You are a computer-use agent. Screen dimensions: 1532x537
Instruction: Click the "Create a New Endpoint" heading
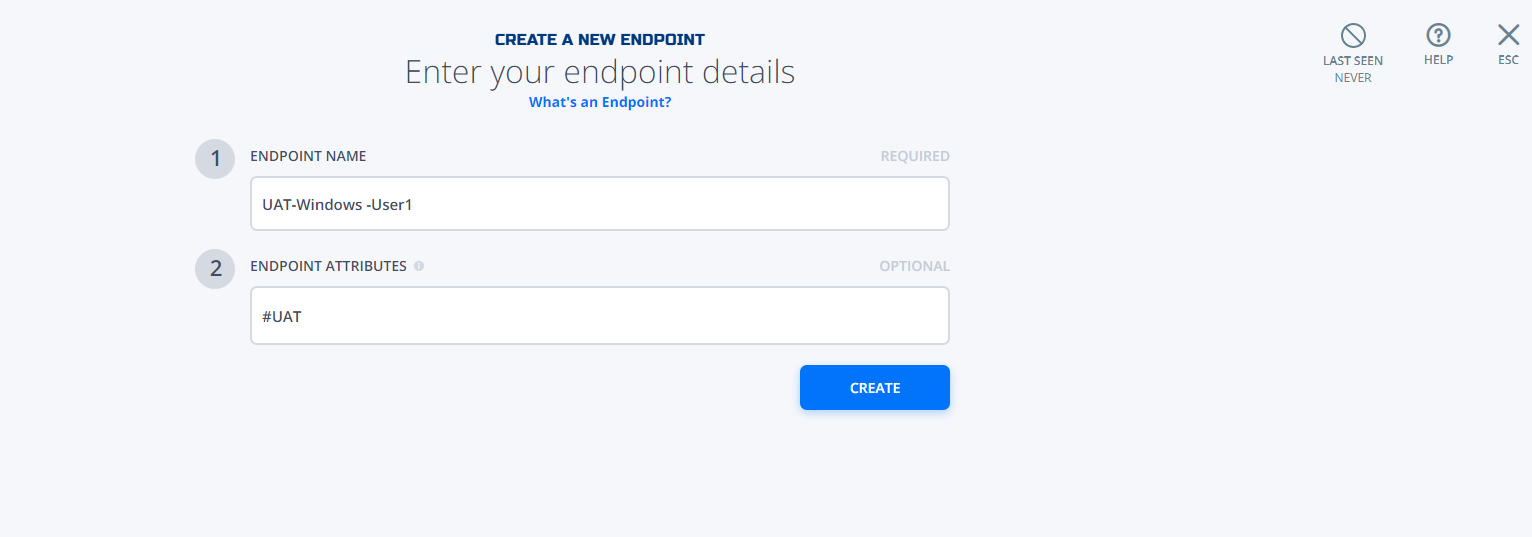point(600,40)
